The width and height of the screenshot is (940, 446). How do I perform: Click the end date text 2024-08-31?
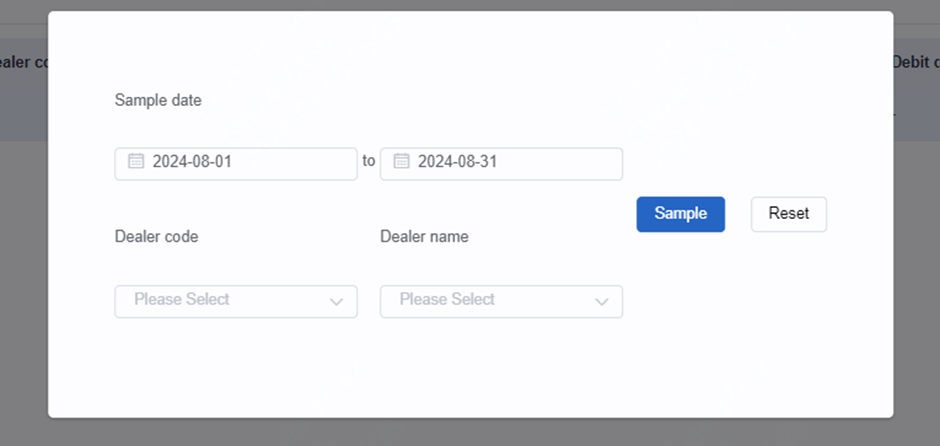pos(457,161)
